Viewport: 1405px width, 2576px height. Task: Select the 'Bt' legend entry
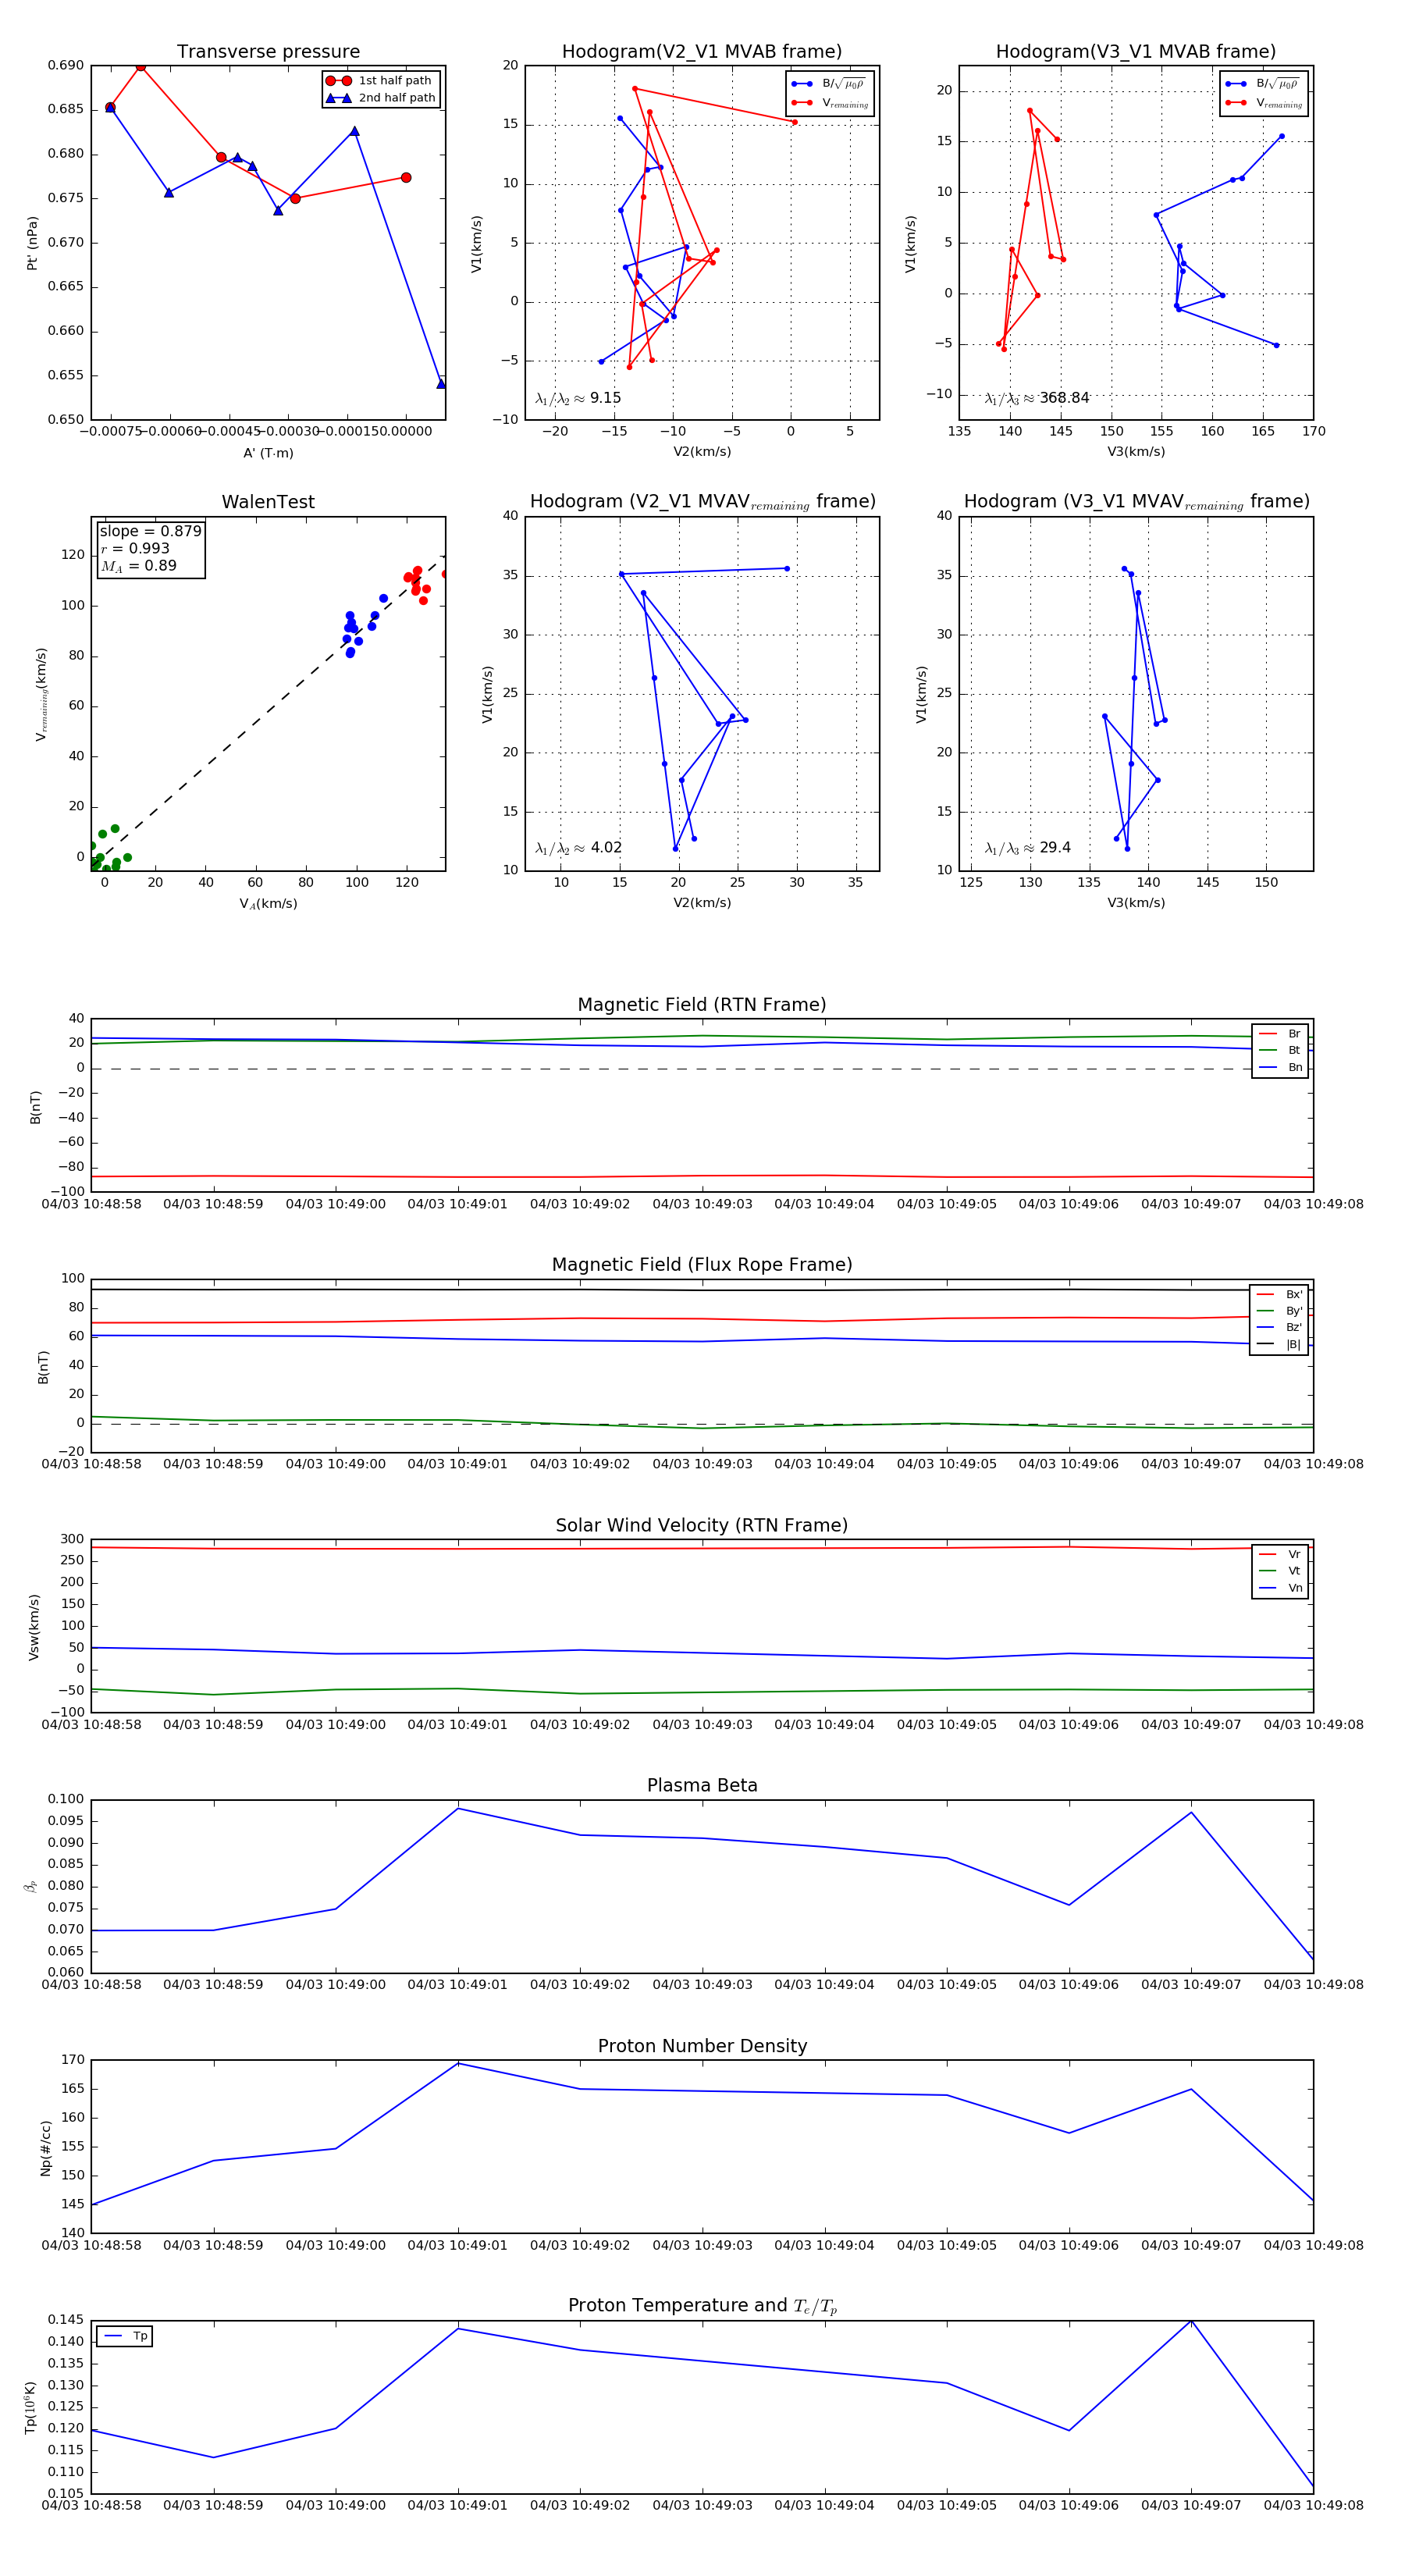1280,1050
